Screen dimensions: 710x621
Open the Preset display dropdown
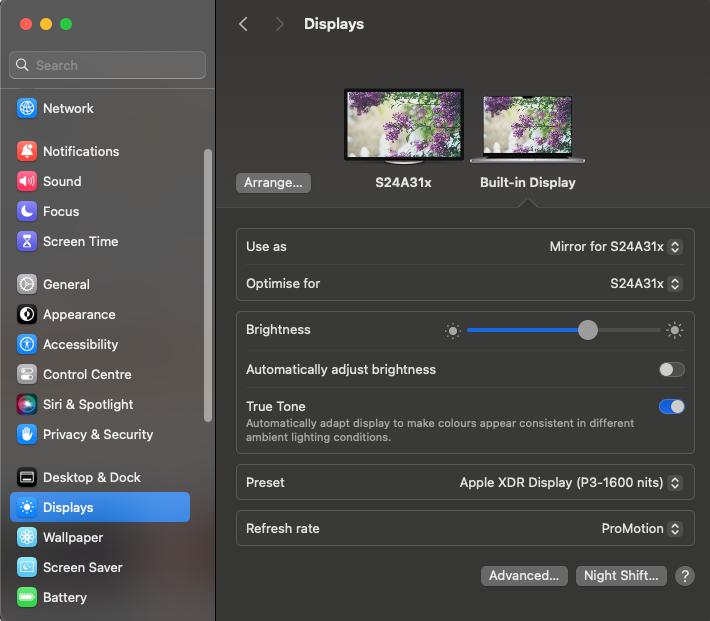point(570,483)
